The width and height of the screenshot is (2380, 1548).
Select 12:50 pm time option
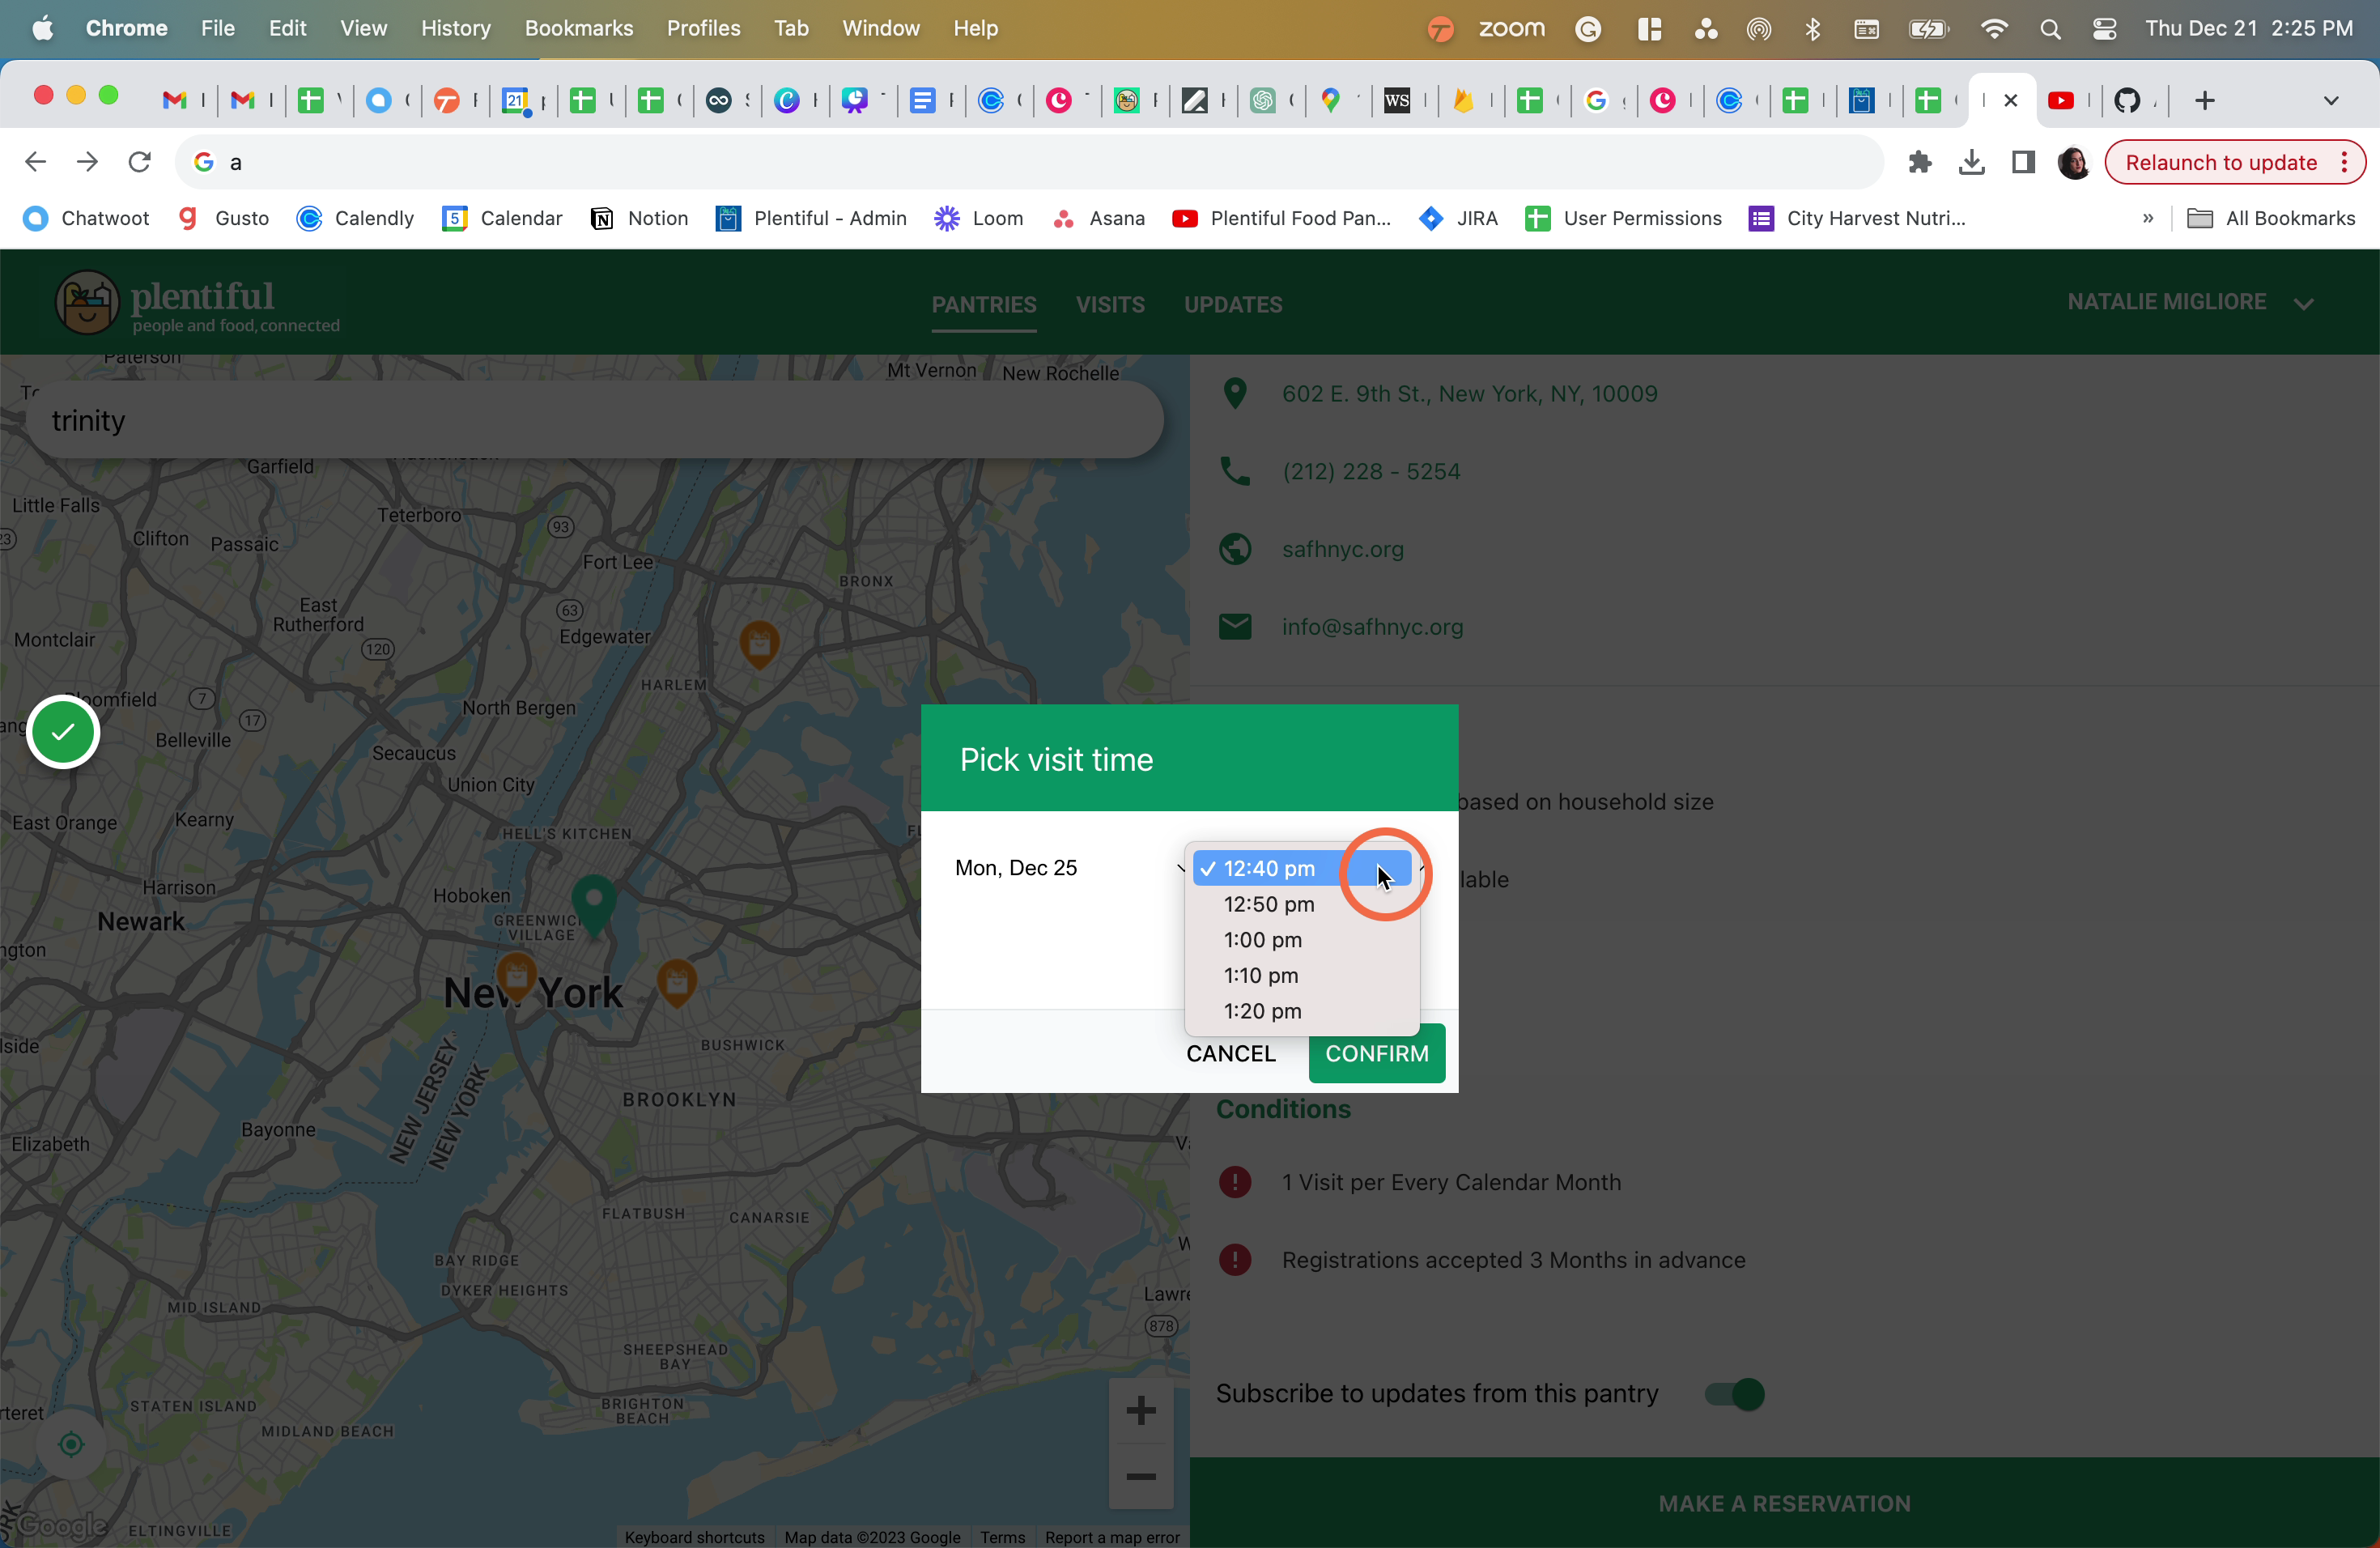(1301, 904)
